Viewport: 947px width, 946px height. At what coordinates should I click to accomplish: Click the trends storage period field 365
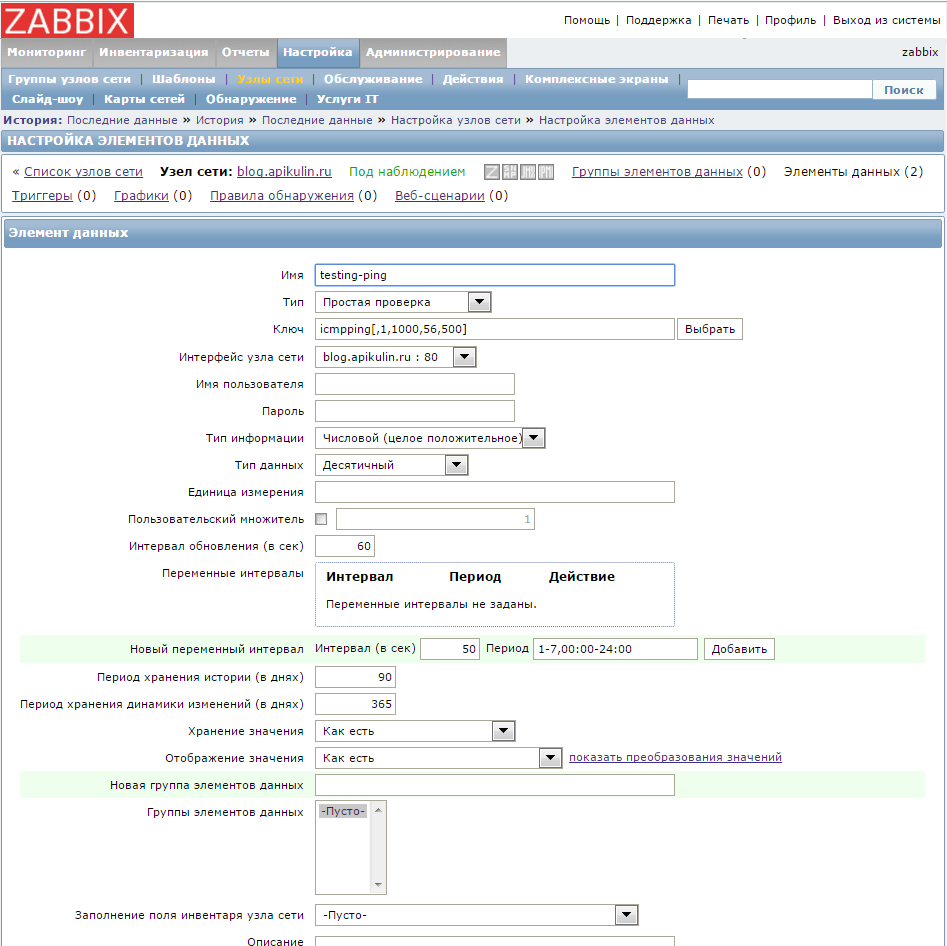click(x=355, y=704)
